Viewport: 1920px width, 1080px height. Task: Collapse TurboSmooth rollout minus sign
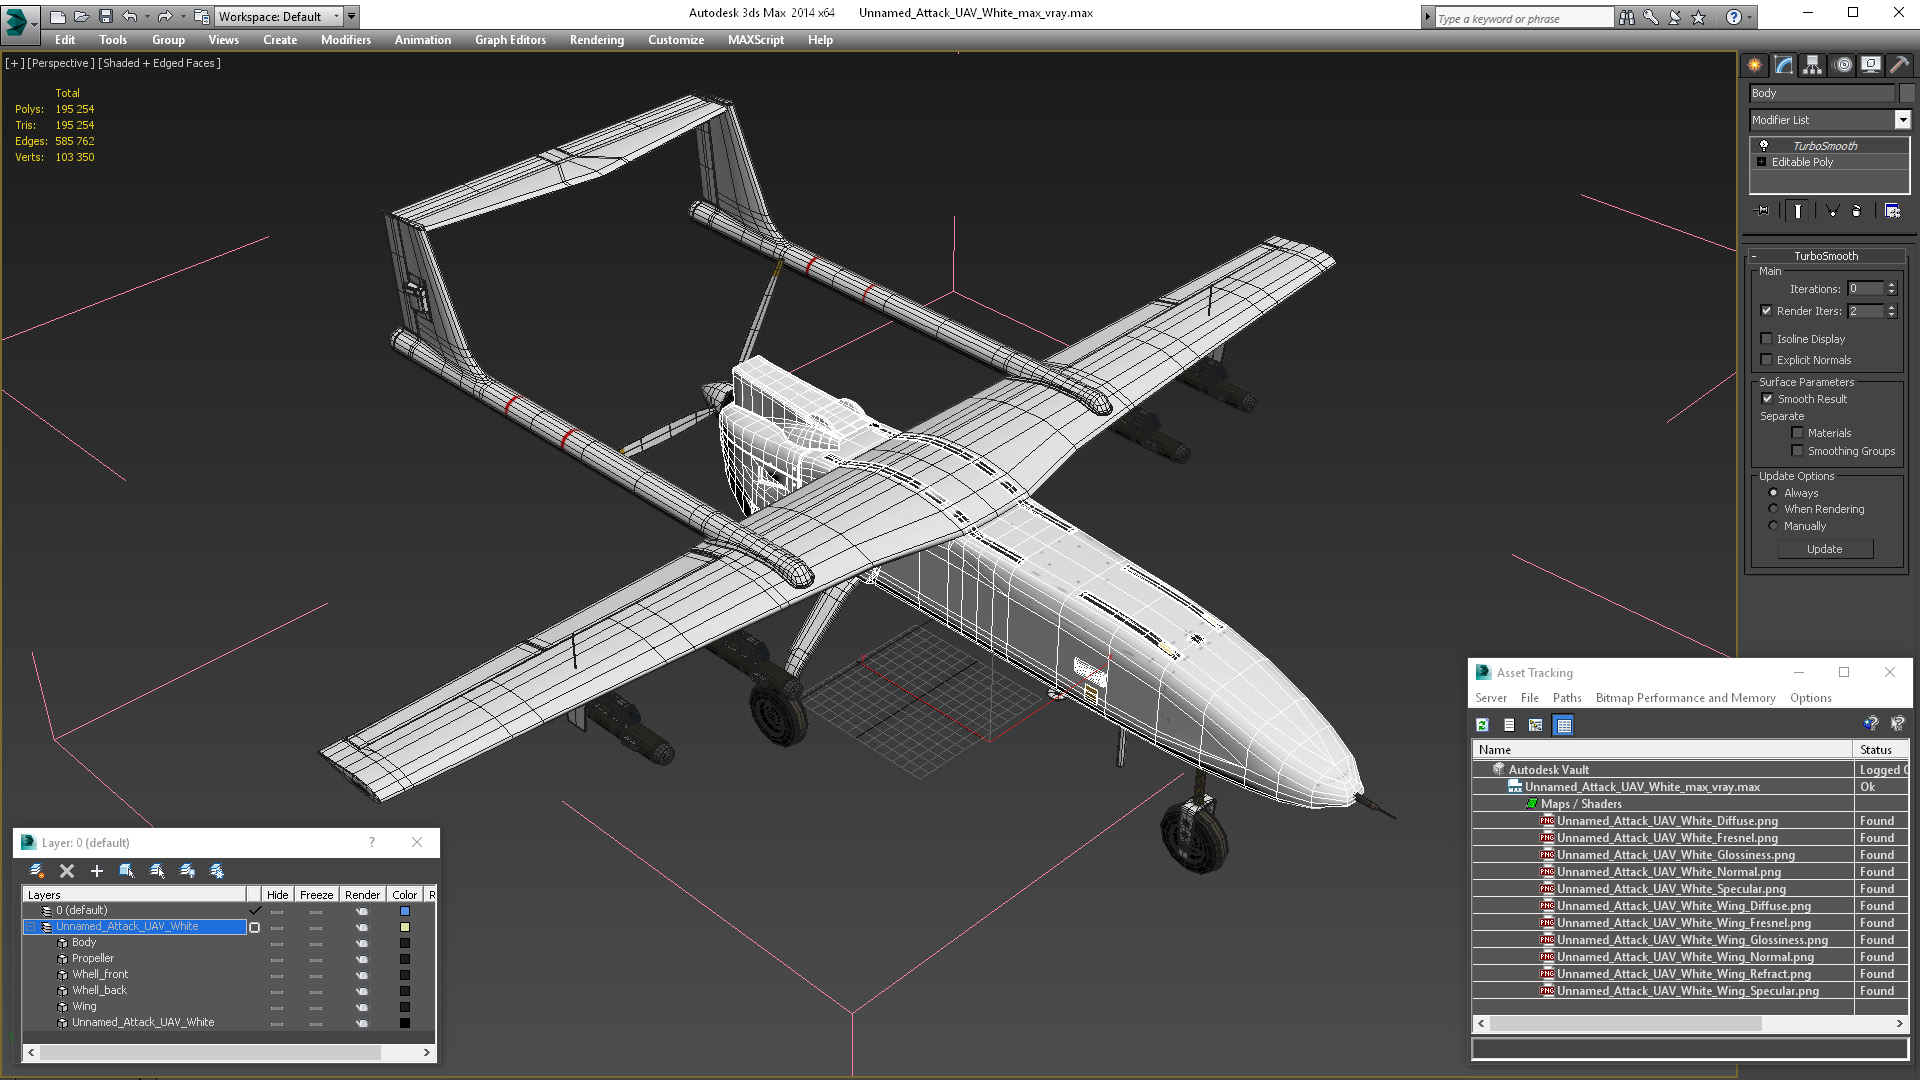(x=1754, y=256)
